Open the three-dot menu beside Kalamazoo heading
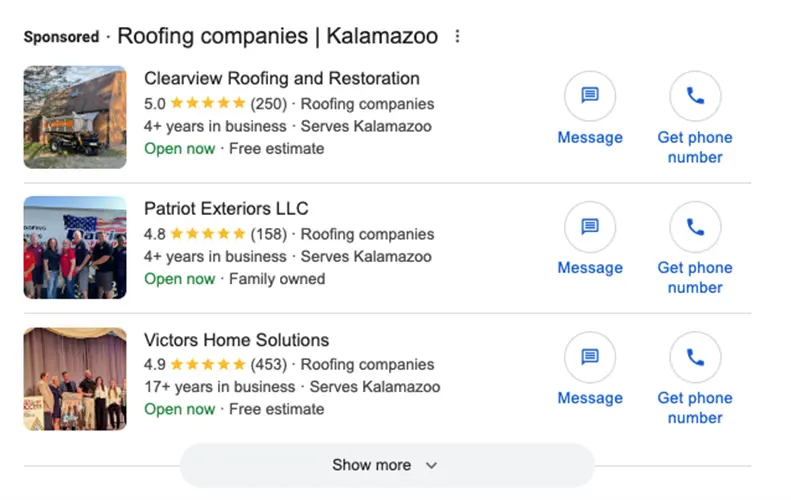 [x=458, y=37]
